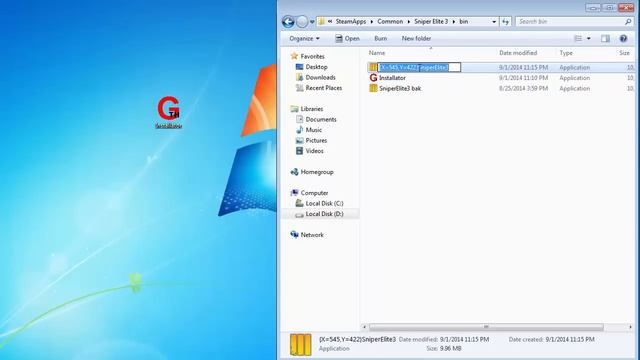Click the horizontal scrollbar thumb
Screen dimensions: 640x360
tap(486, 327)
